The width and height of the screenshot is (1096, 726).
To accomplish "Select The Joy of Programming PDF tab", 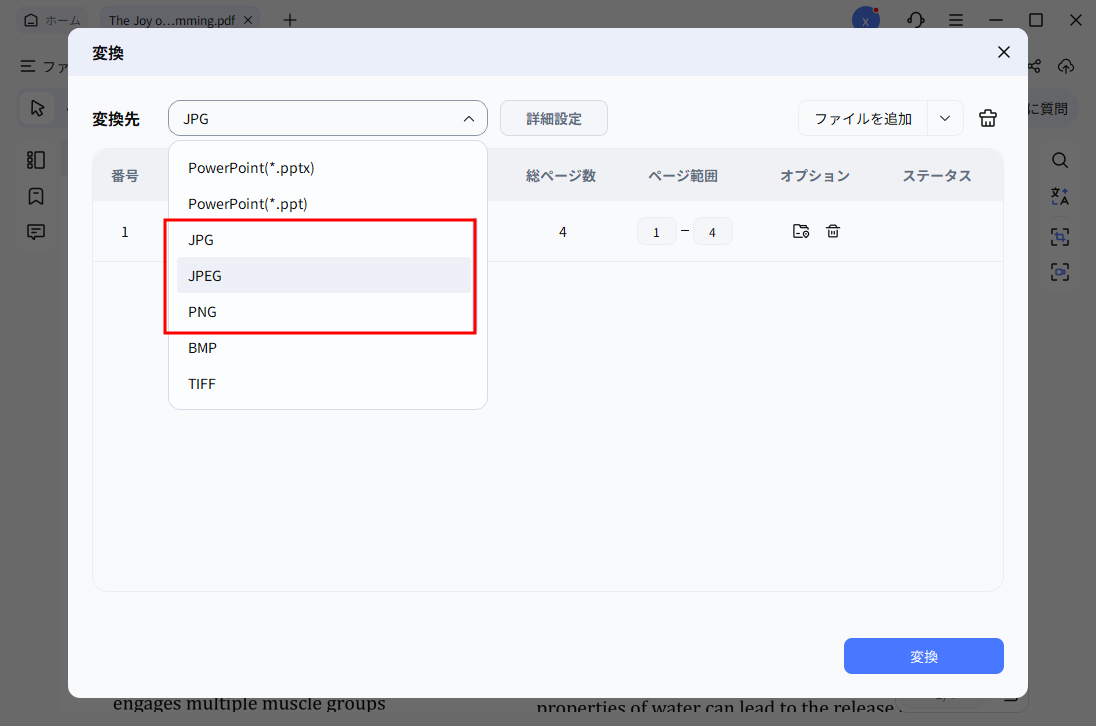I will (170, 19).
